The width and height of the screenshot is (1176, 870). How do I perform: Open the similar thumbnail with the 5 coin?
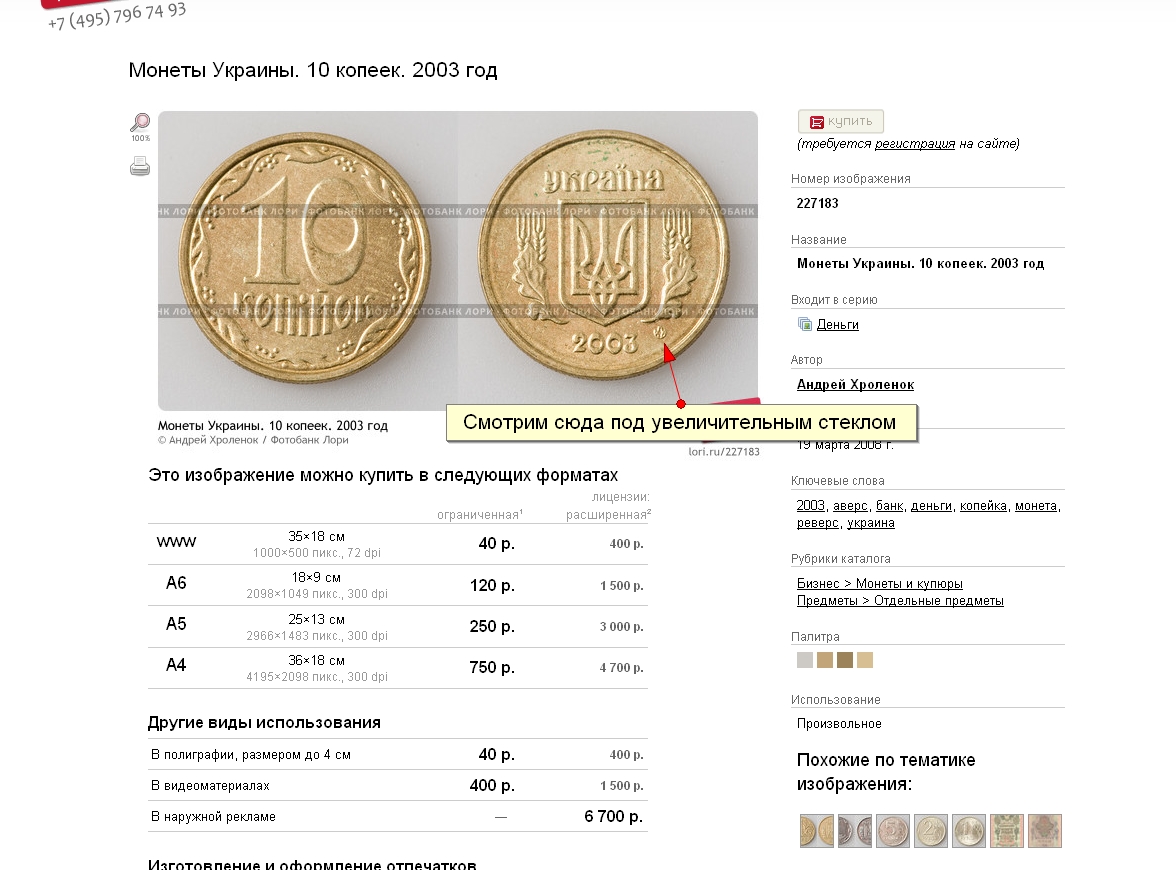892,831
